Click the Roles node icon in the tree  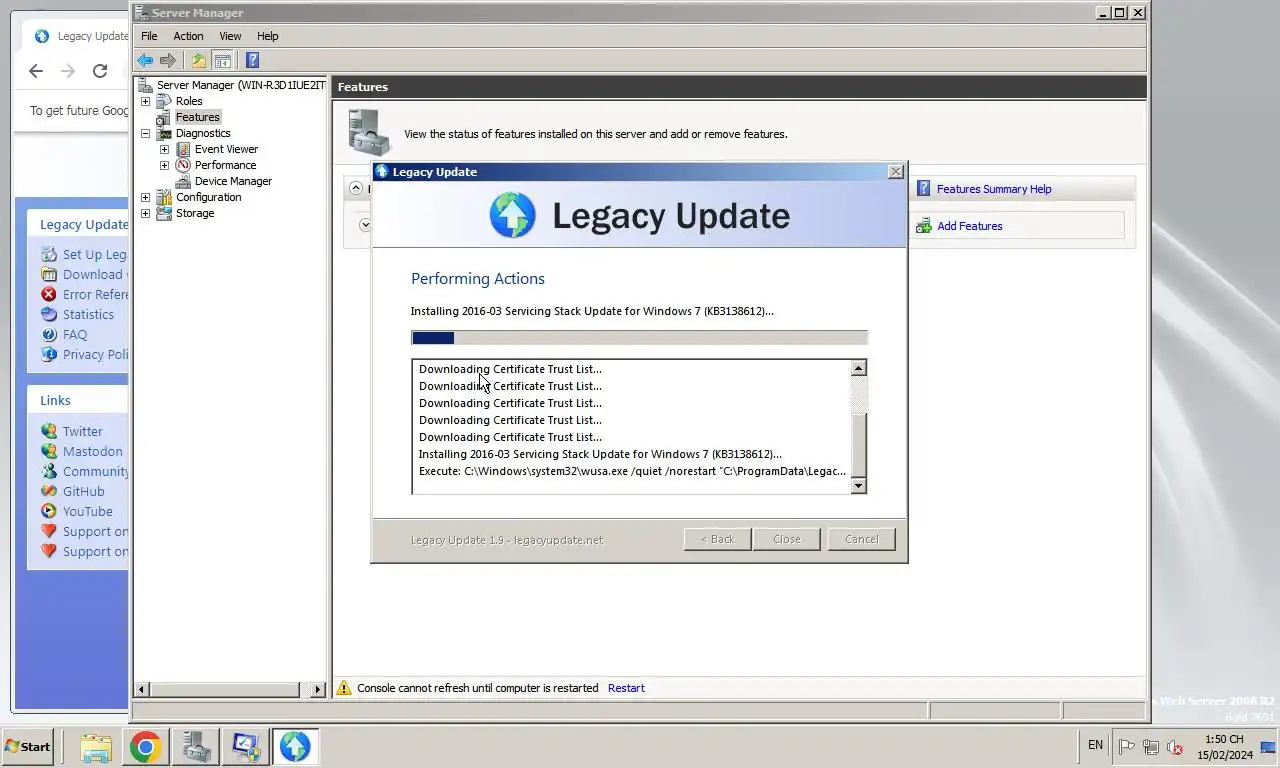coord(164,101)
